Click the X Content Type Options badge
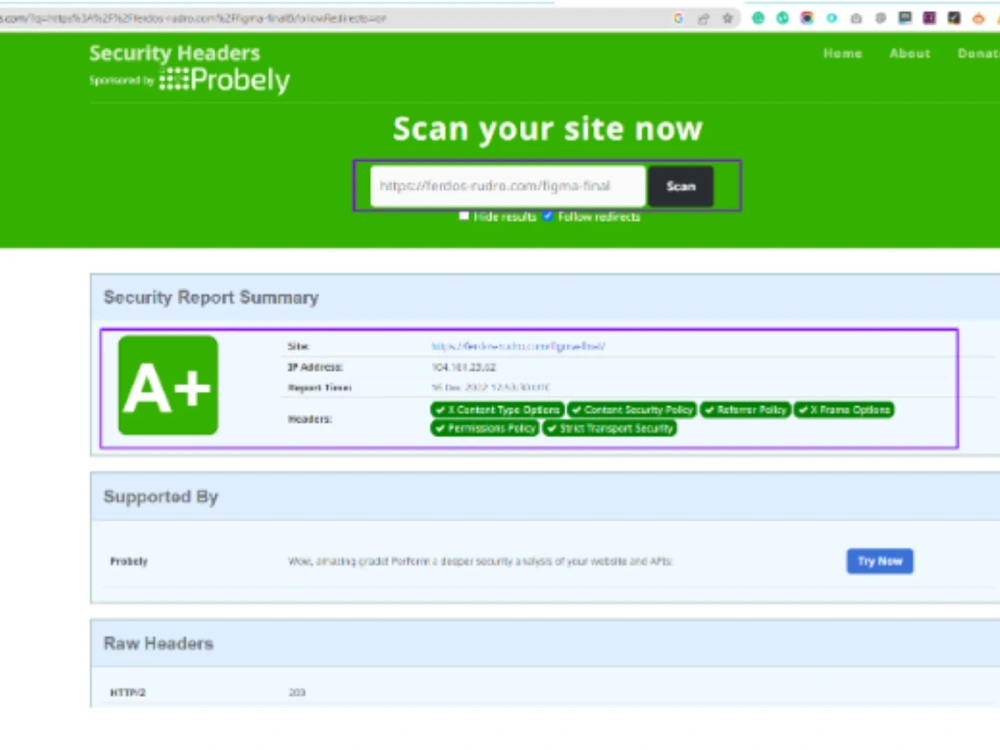The width and height of the screenshot is (1000, 750). [497, 409]
